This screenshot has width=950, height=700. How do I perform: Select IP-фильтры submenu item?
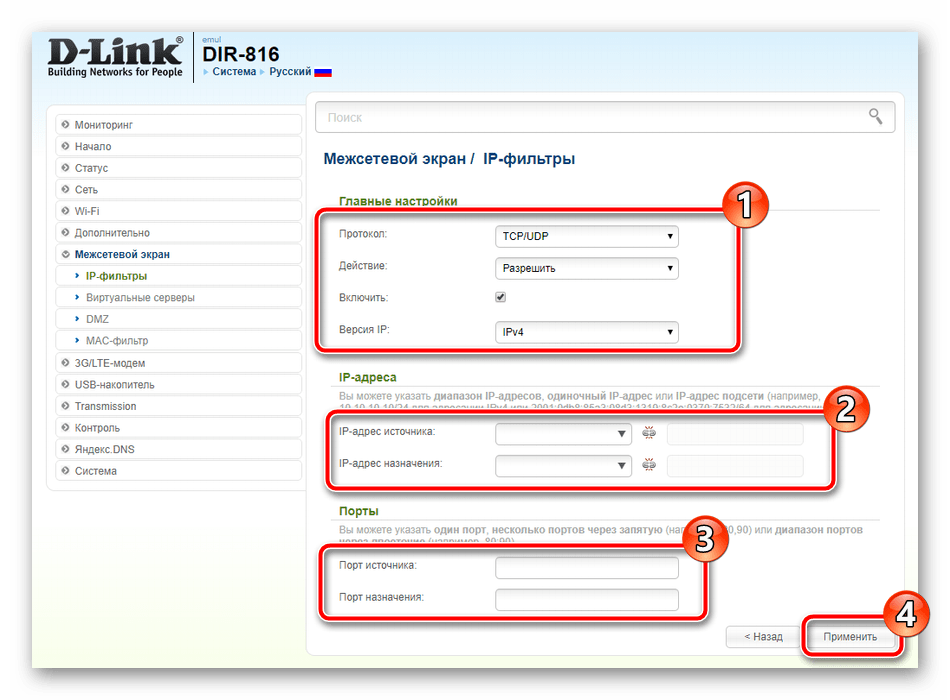(x=179, y=276)
